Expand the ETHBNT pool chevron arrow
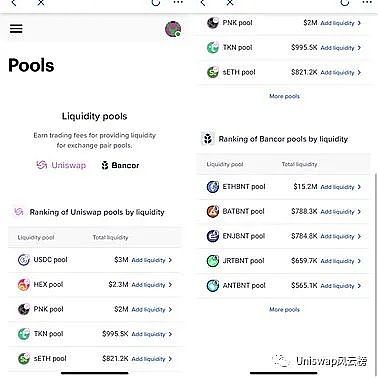 pyautogui.click(x=359, y=187)
